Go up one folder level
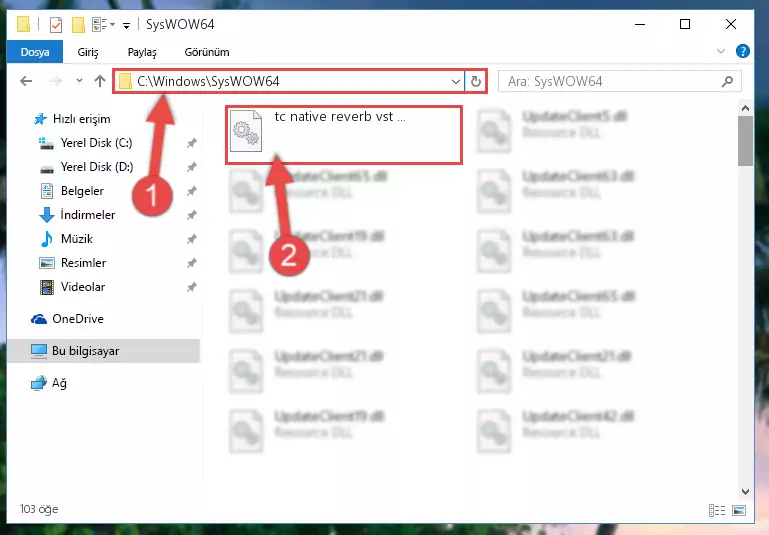Viewport: 769px width, 535px height. point(100,81)
